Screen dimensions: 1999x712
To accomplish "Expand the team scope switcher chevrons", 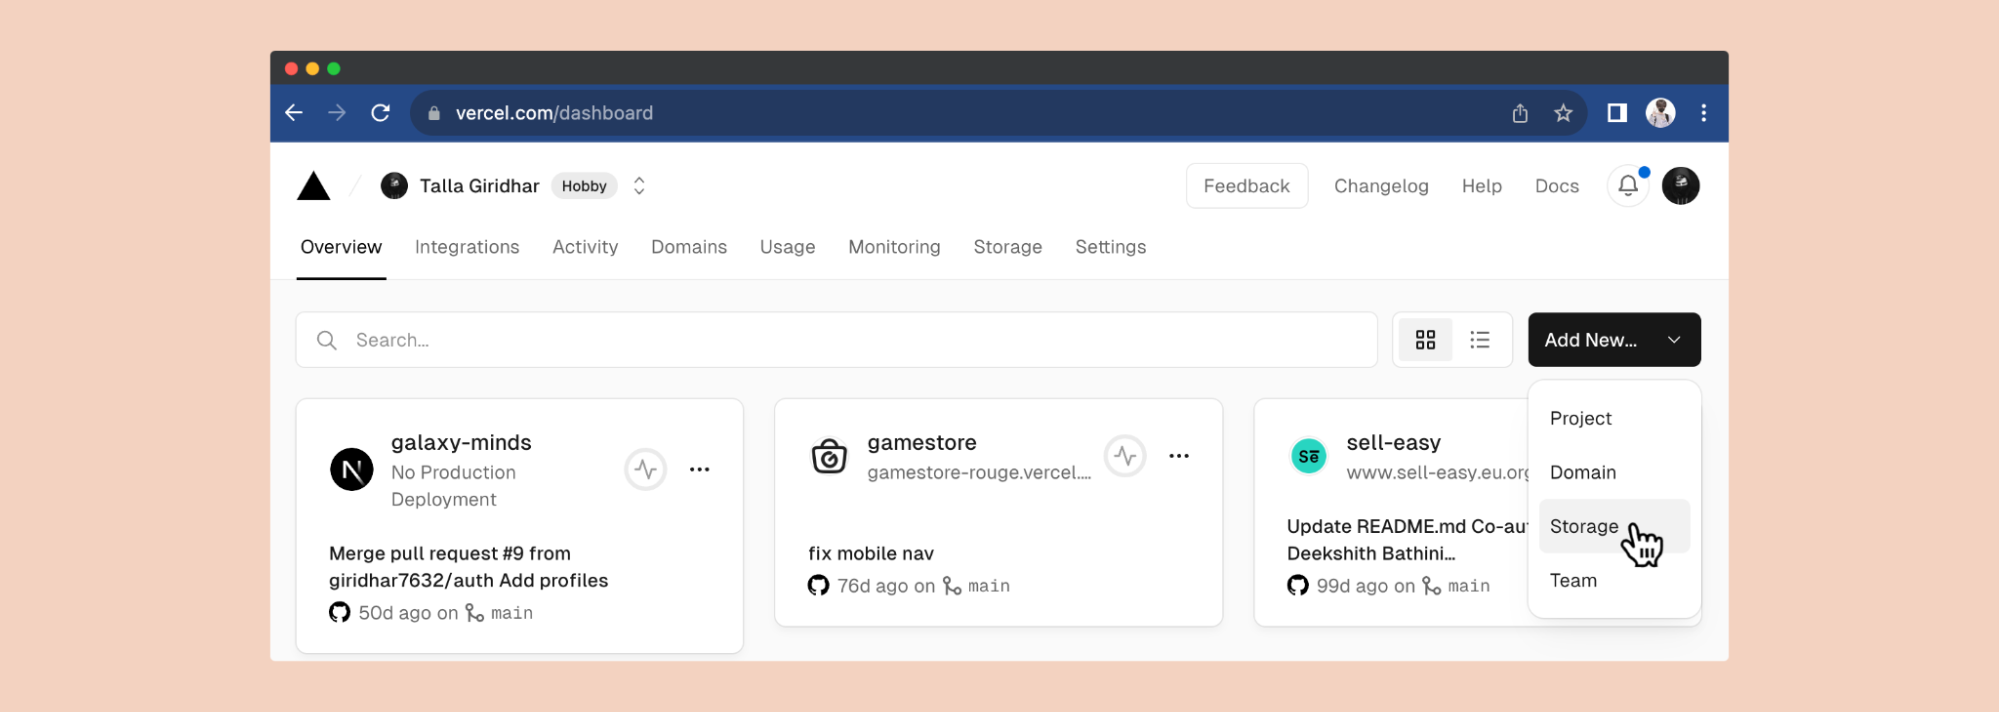I will coord(640,186).
